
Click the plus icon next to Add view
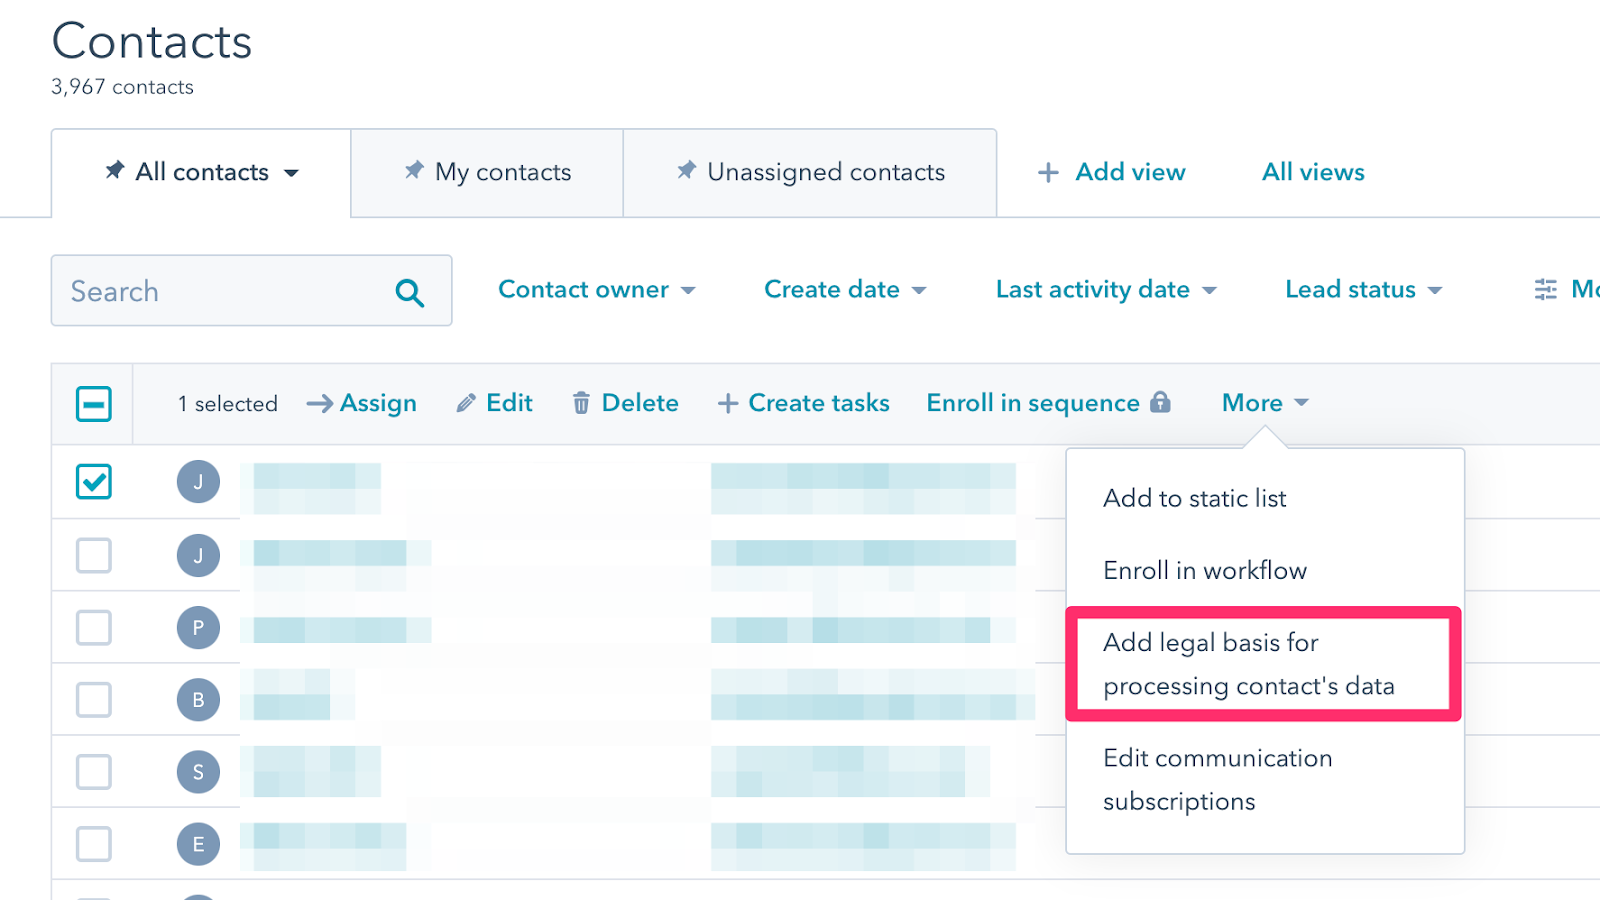point(1048,173)
